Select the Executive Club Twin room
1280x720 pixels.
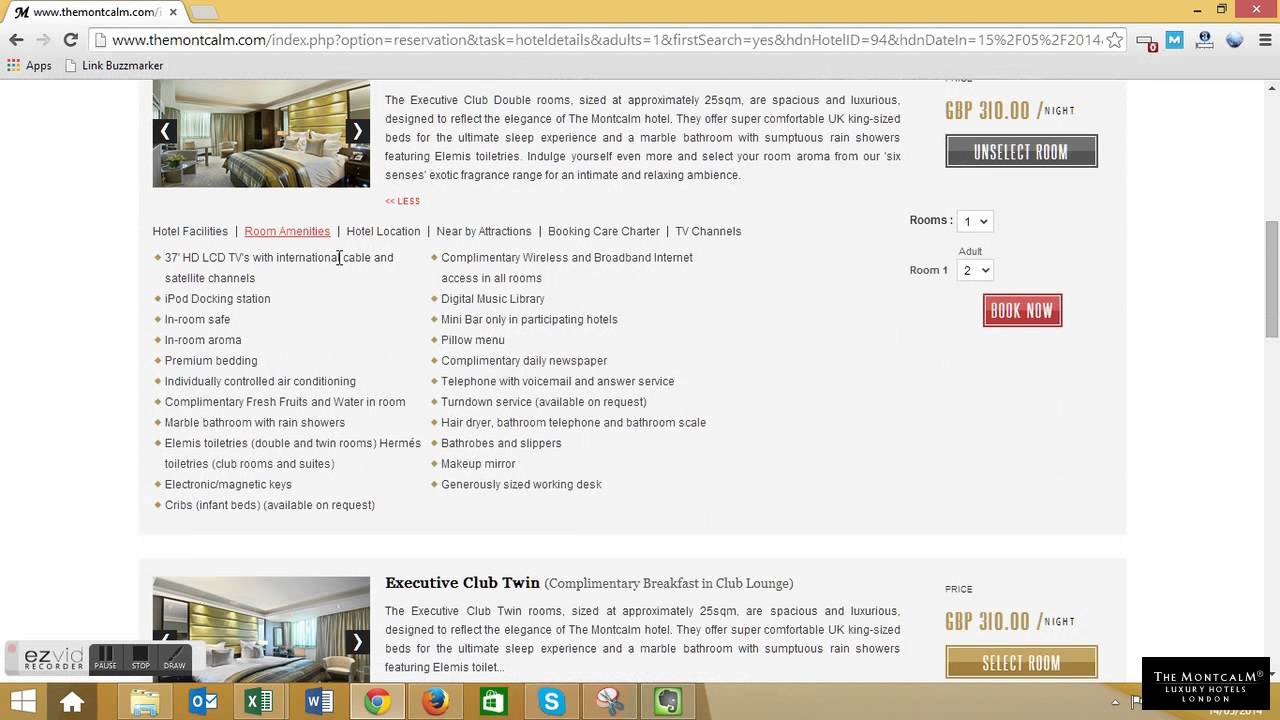[1021, 663]
